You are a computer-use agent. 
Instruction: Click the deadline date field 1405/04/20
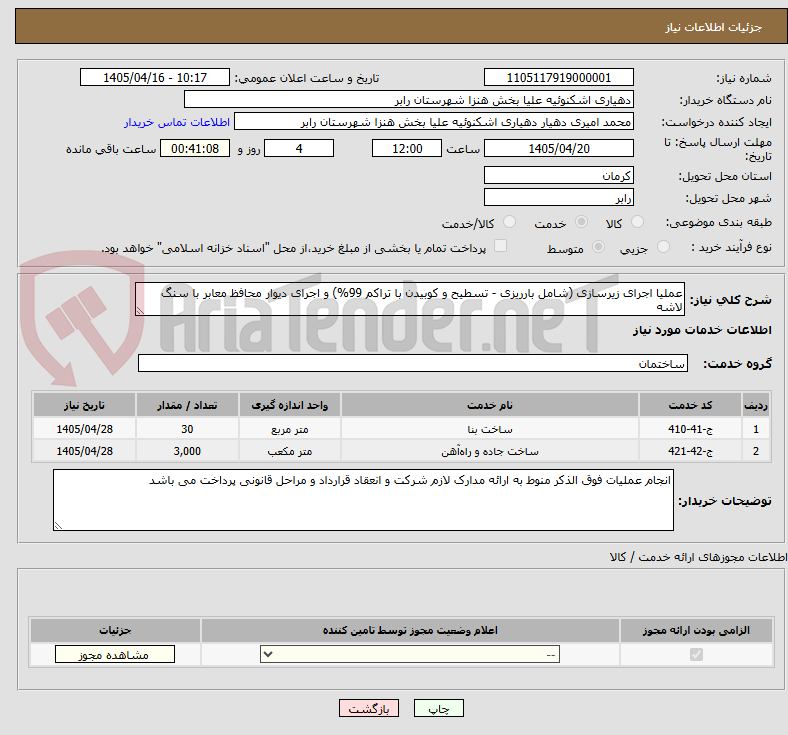[x=558, y=148]
